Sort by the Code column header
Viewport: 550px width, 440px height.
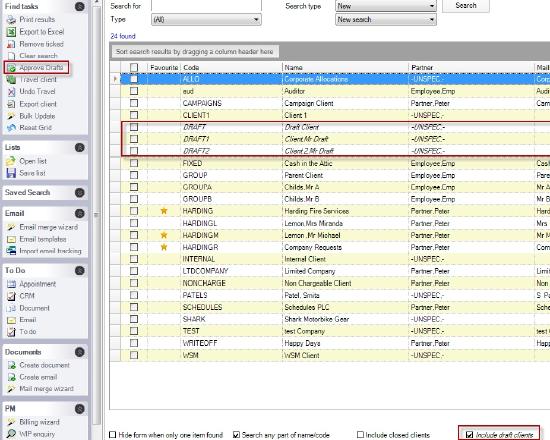pos(231,67)
